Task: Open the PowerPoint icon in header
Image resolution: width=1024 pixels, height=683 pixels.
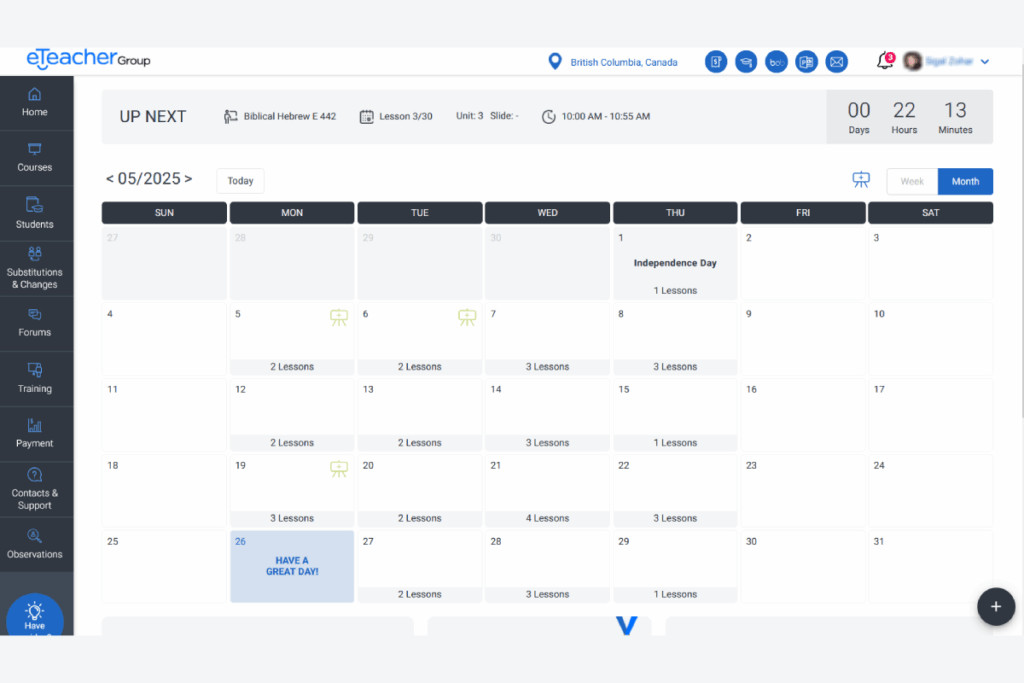Action: [x=807, y=62]
